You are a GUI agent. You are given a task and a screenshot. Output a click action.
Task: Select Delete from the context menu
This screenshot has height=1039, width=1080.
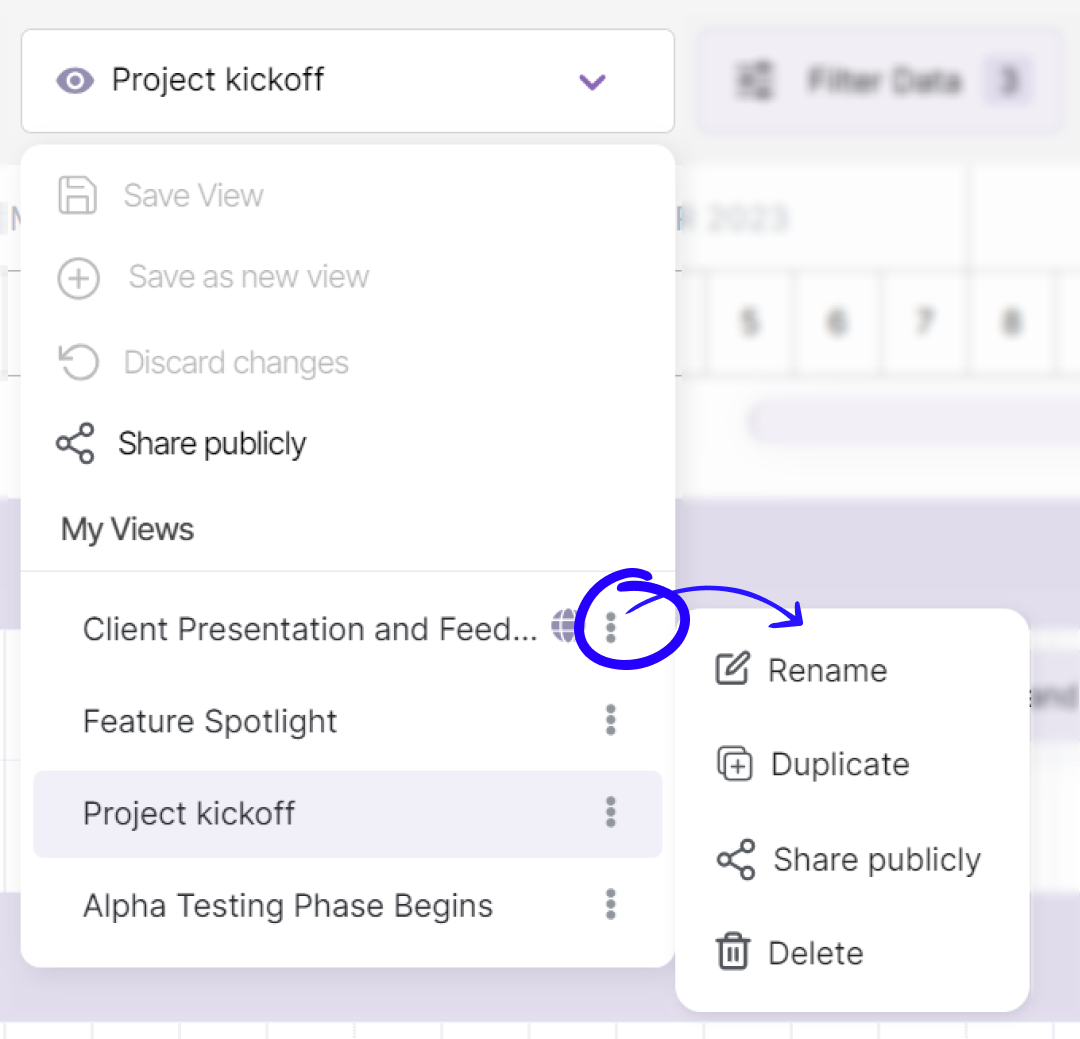pyautogui.click(x=815, y=952)
